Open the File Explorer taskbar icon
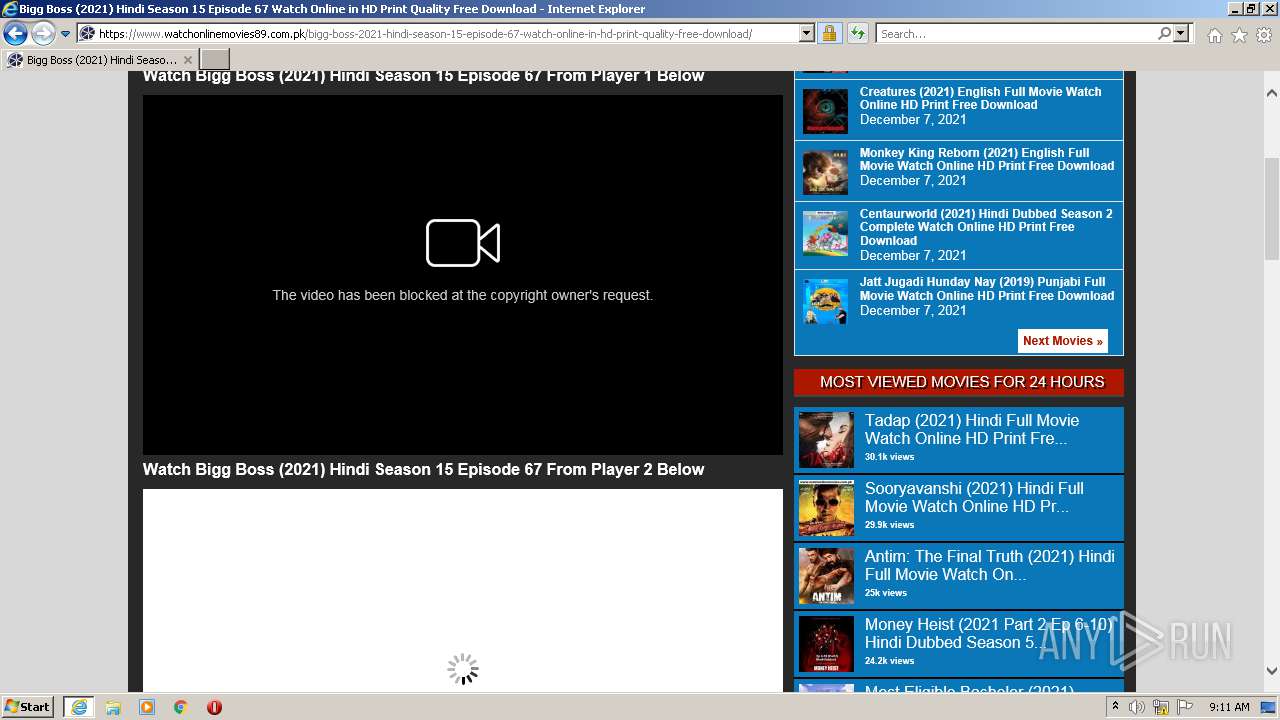1280x720 pixels. click(113, 707)
